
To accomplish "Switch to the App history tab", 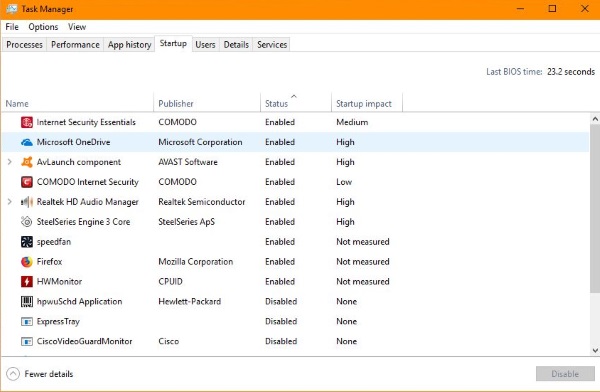I will [129, 44].
